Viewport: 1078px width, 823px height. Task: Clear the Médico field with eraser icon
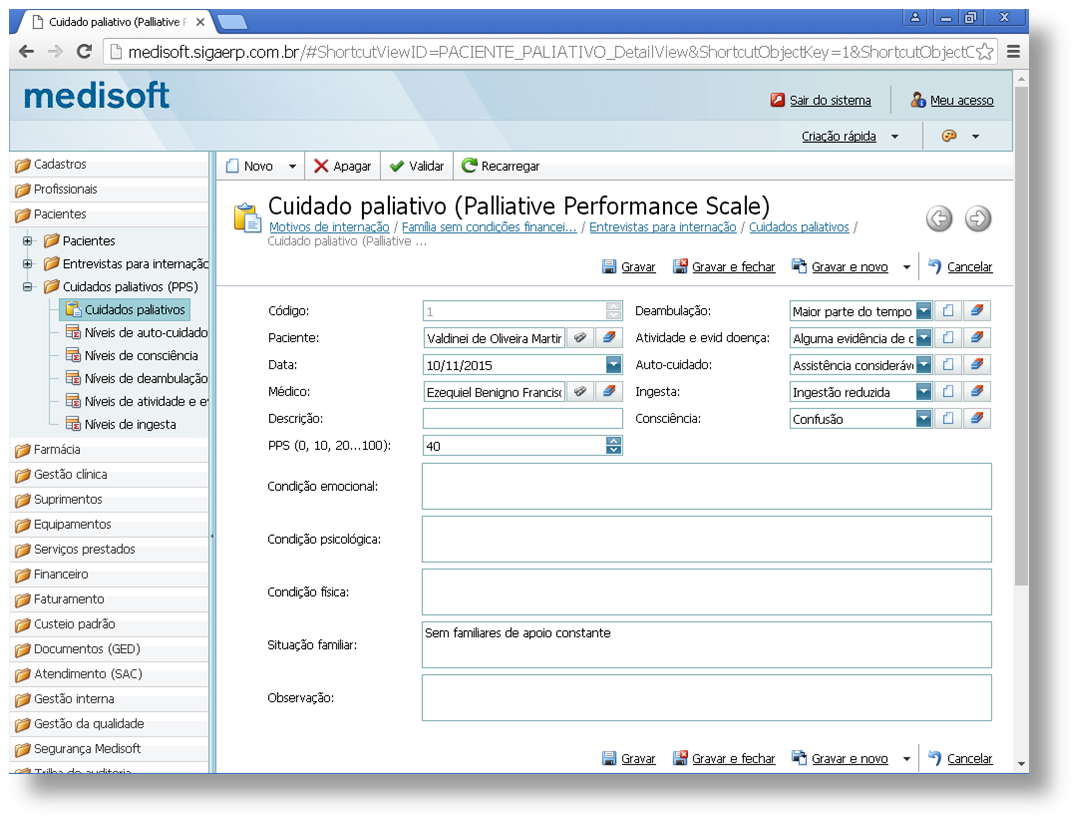click(608, 391)
